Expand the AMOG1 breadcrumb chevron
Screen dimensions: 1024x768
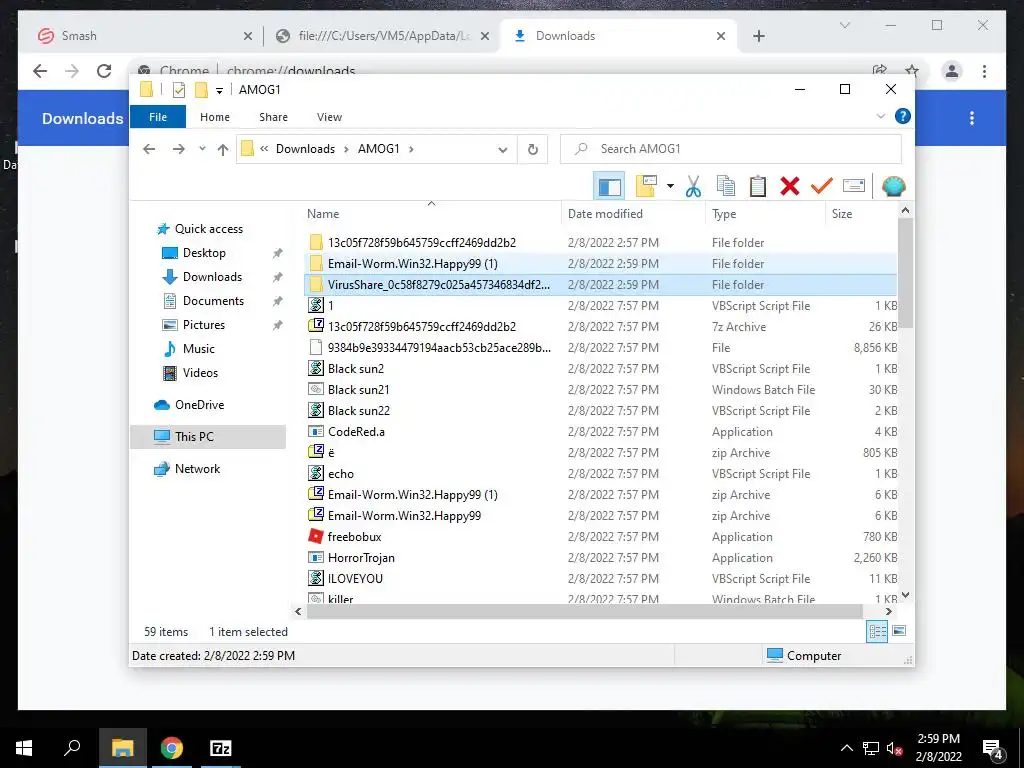point(411,149)
